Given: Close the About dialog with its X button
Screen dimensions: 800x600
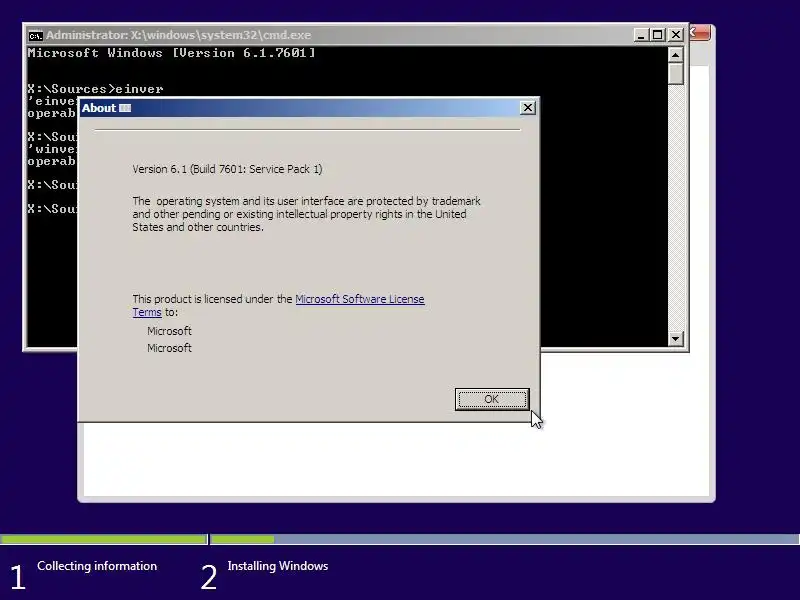Looking at the screenshot, I should pos(528,108).
